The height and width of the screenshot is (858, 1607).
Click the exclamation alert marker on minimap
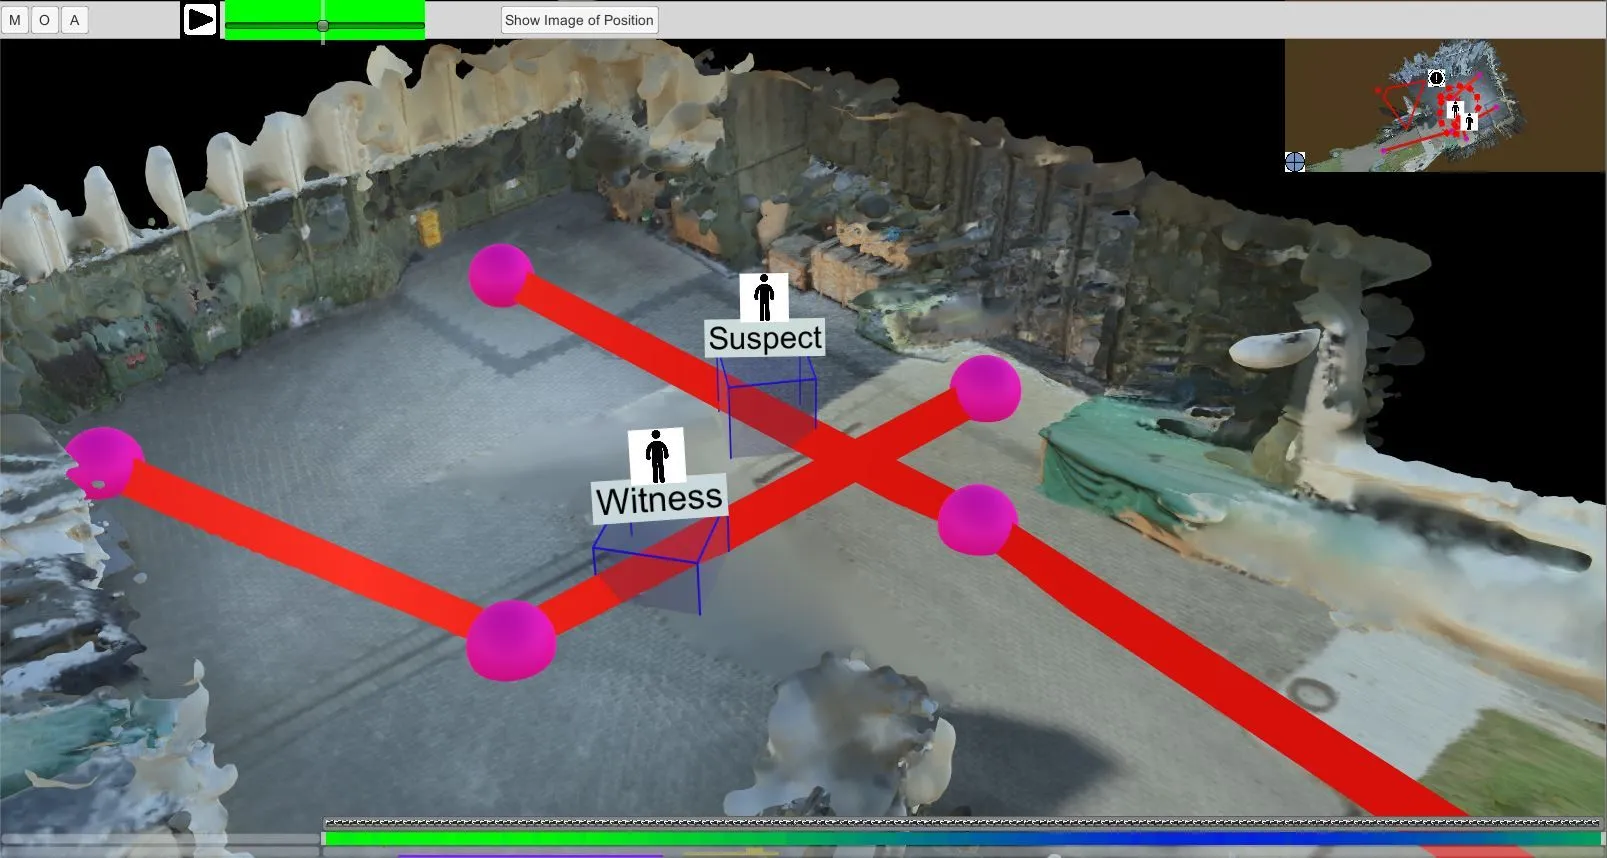(1437, 78)
